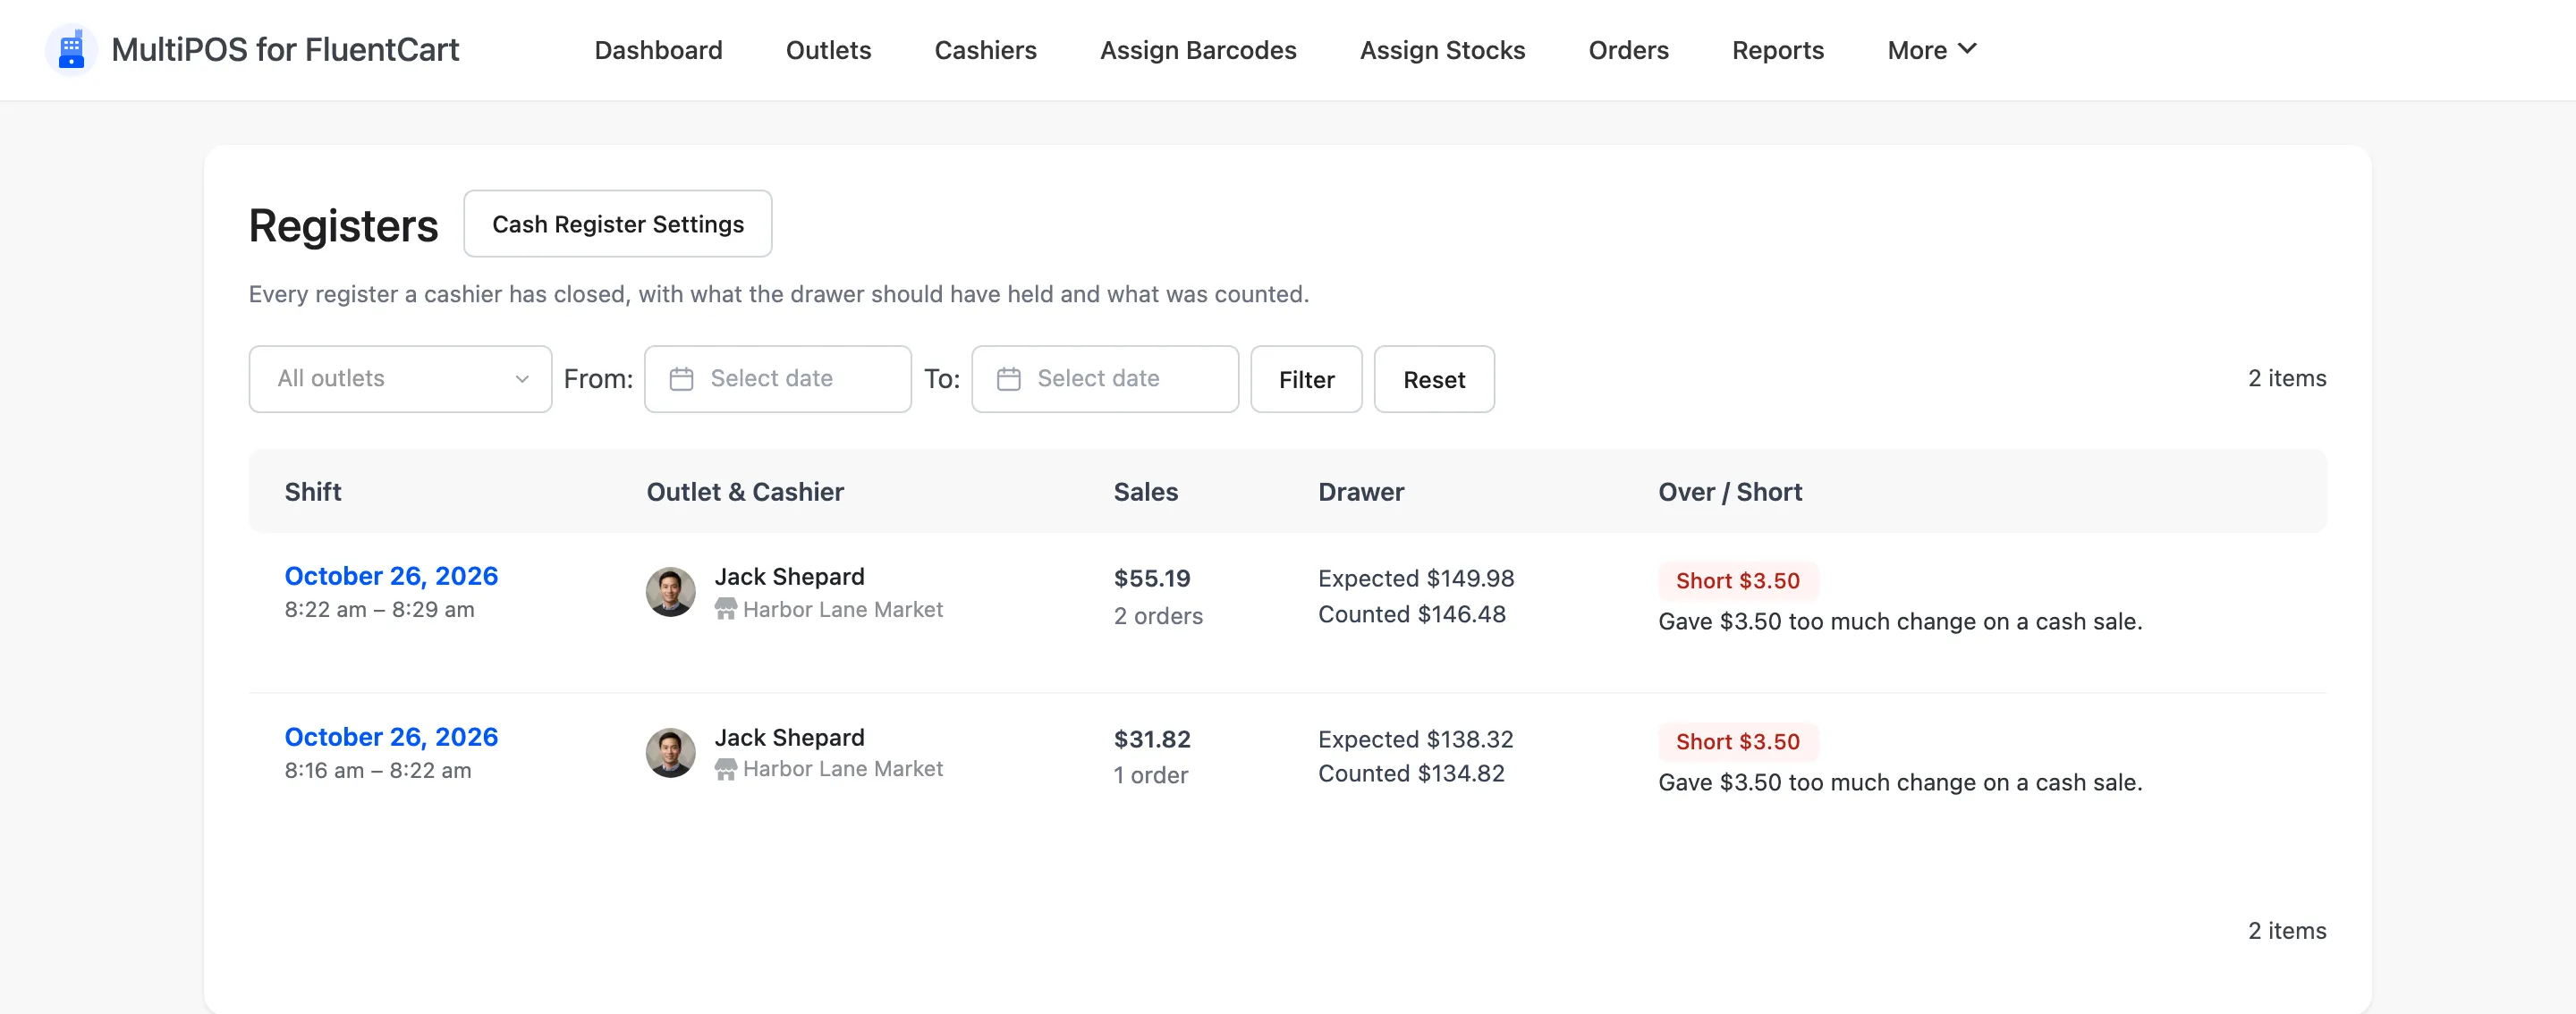Open the Cashiers page
2576x1014 pixels.
(985, 50)
